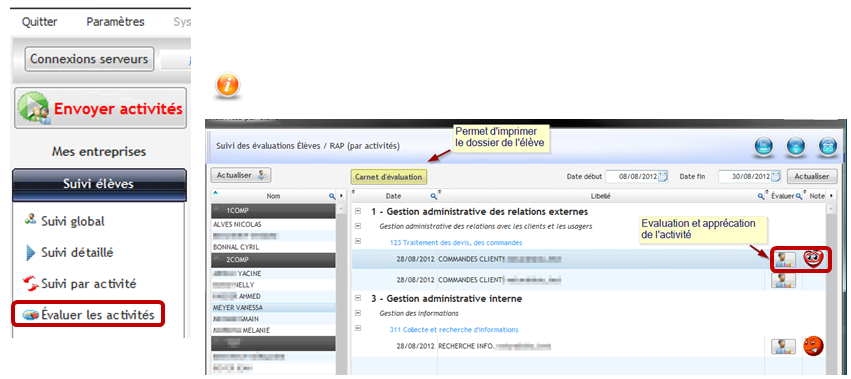Open the evaluate icon for first COMMANDES CLIENT row

point(783,259)
